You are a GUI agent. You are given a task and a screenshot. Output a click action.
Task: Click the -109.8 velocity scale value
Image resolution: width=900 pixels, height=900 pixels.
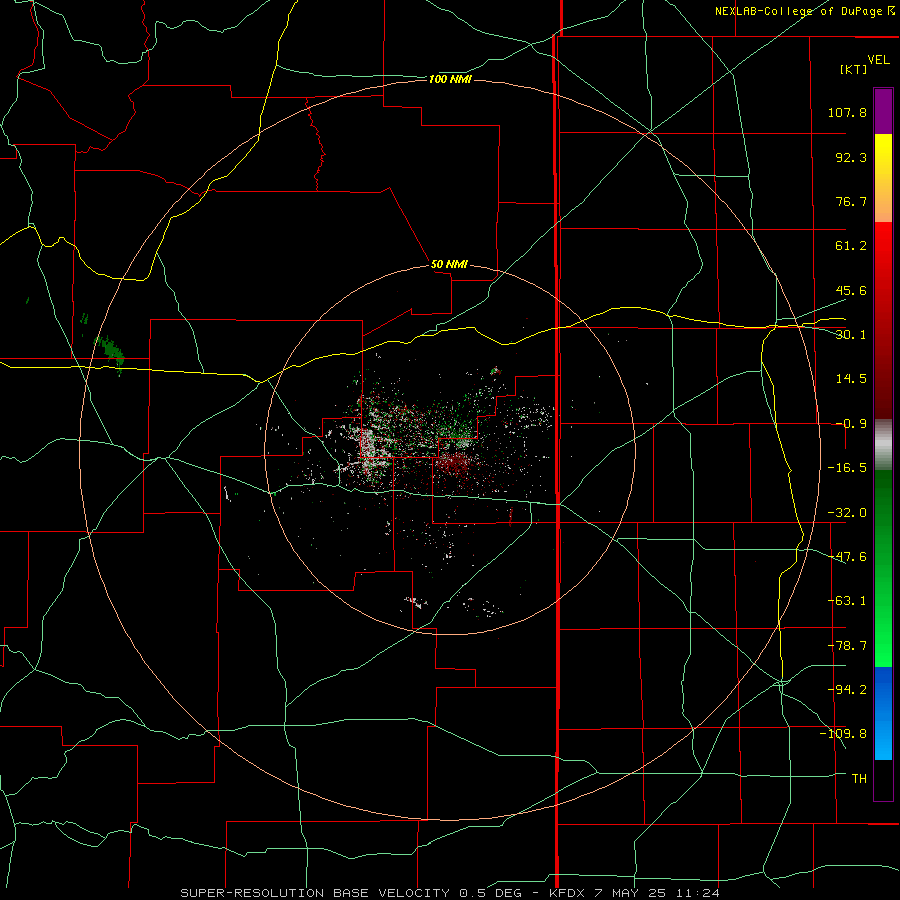tap(843, 734)
